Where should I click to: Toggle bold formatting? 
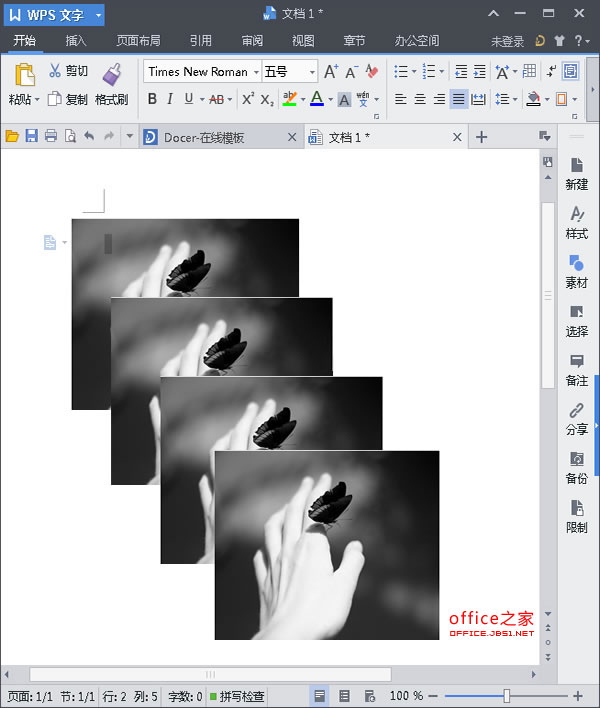tap(152, 99)
